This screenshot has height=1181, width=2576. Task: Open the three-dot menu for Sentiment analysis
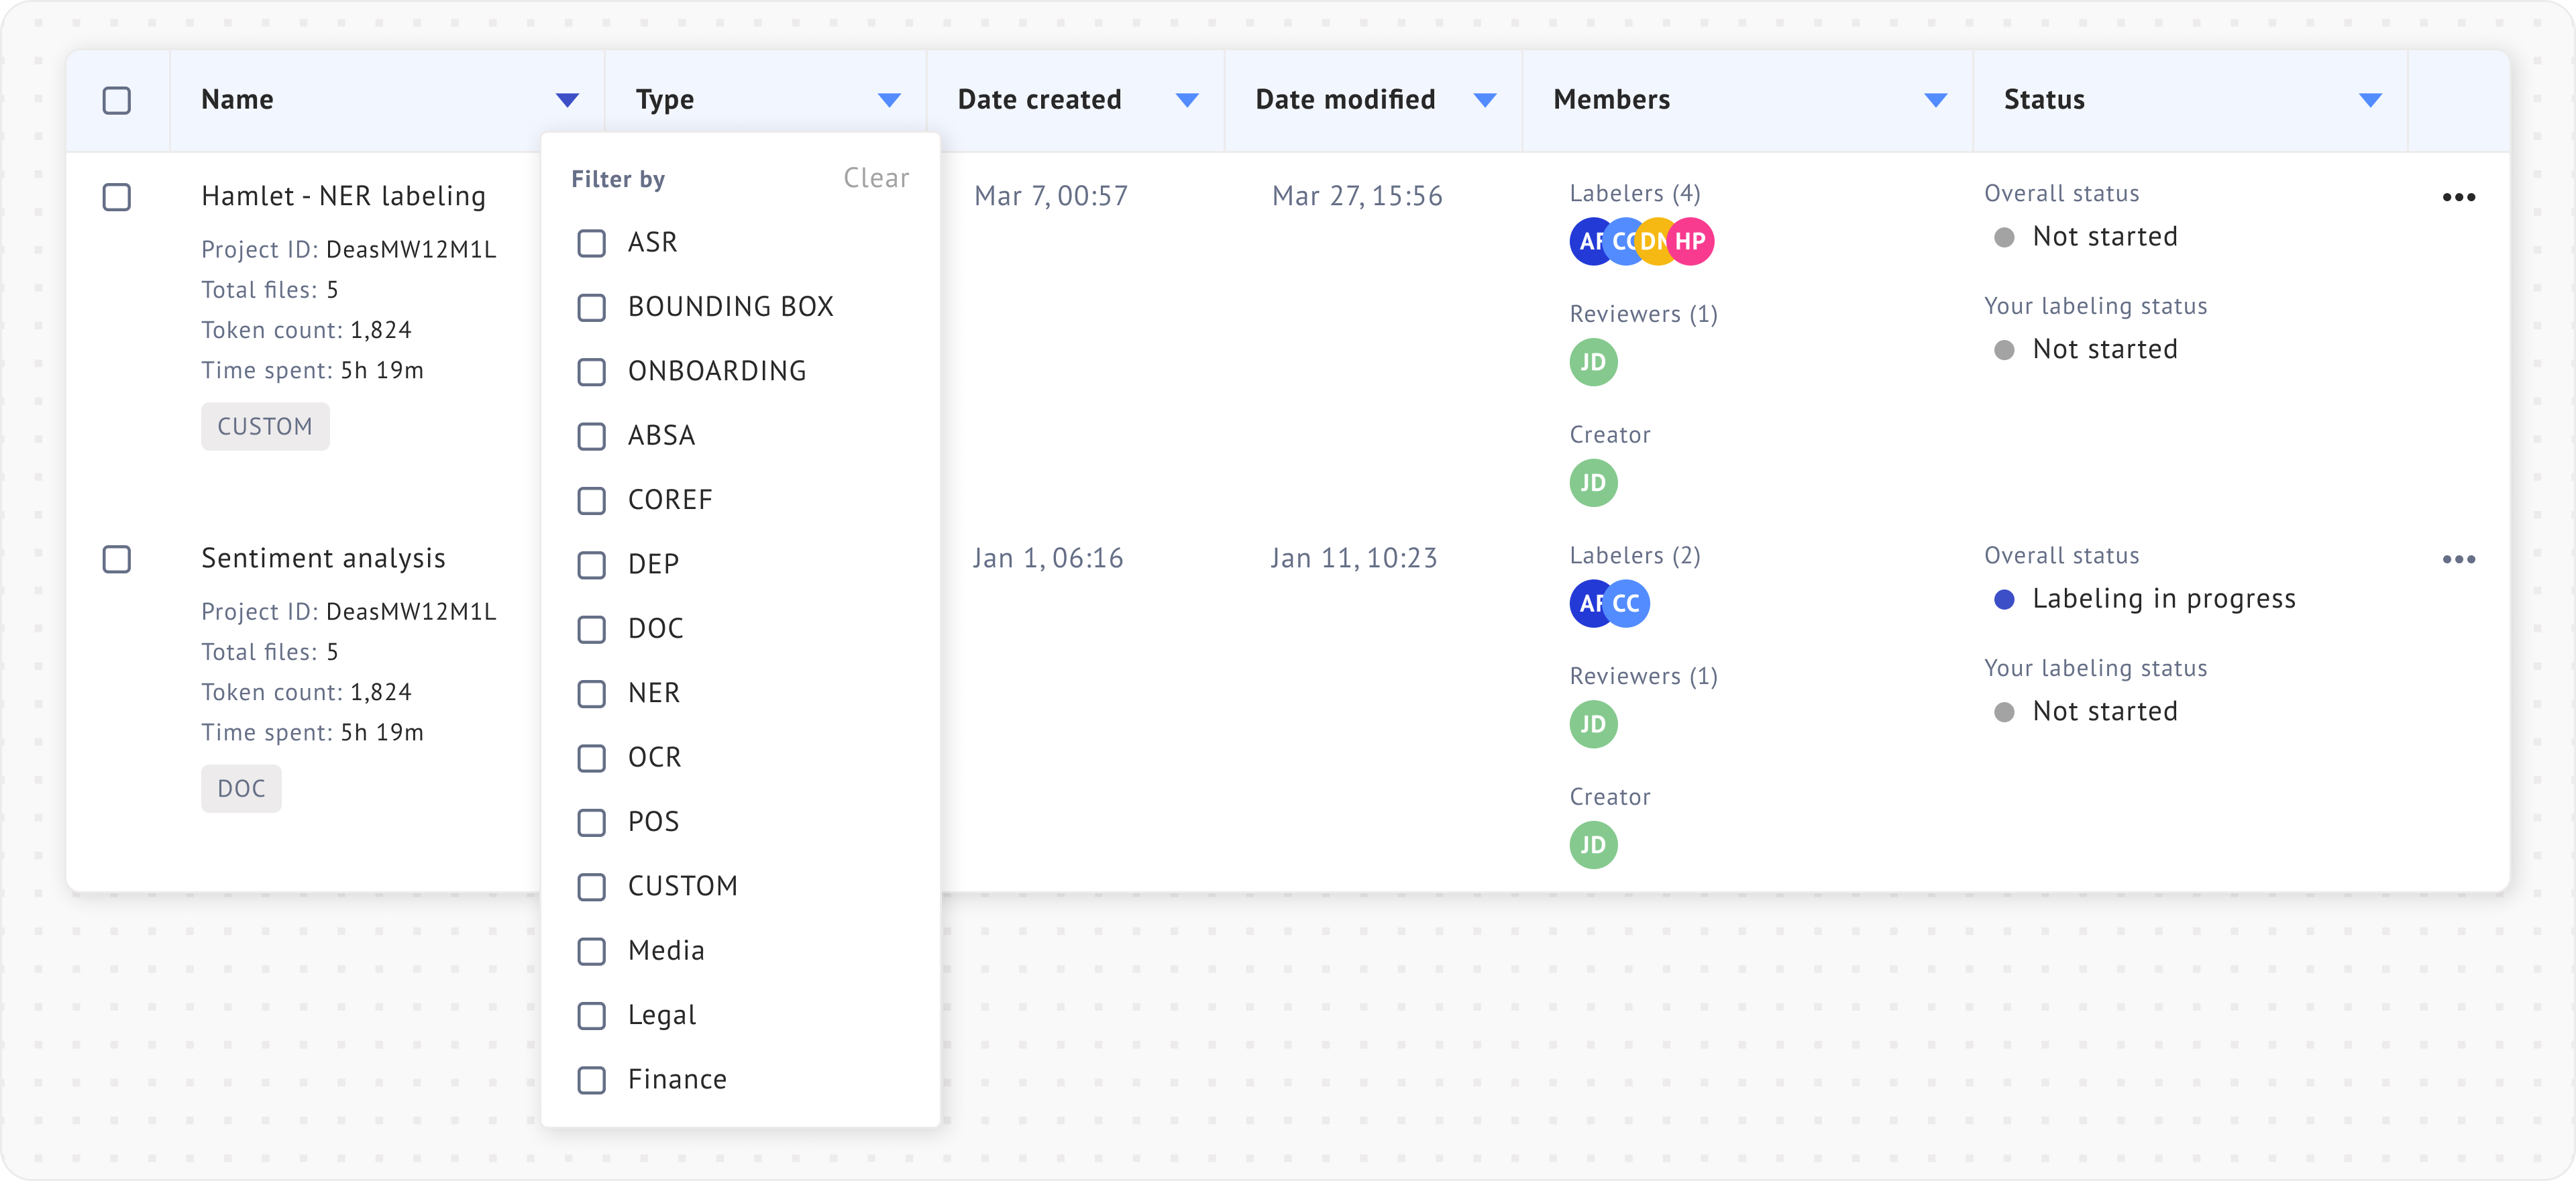pyautogui.click(x=2458, y=559)
